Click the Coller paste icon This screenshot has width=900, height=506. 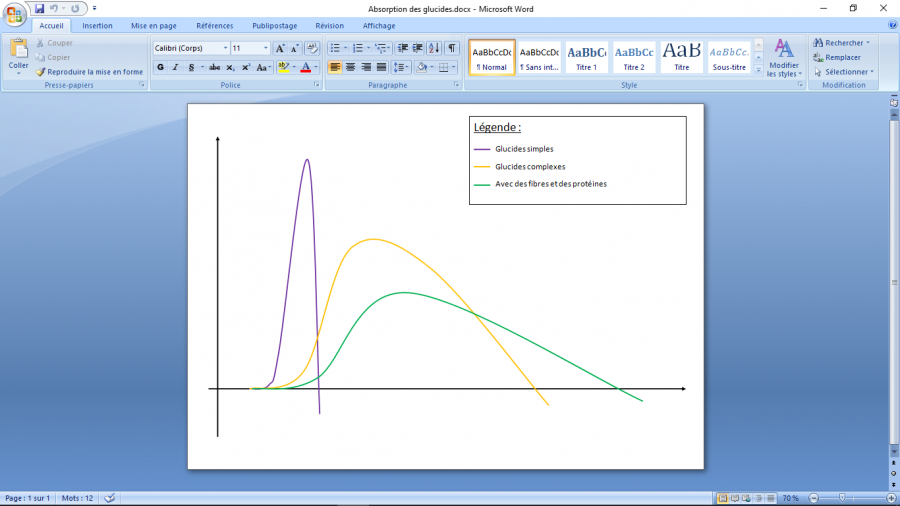click(18, 50)
